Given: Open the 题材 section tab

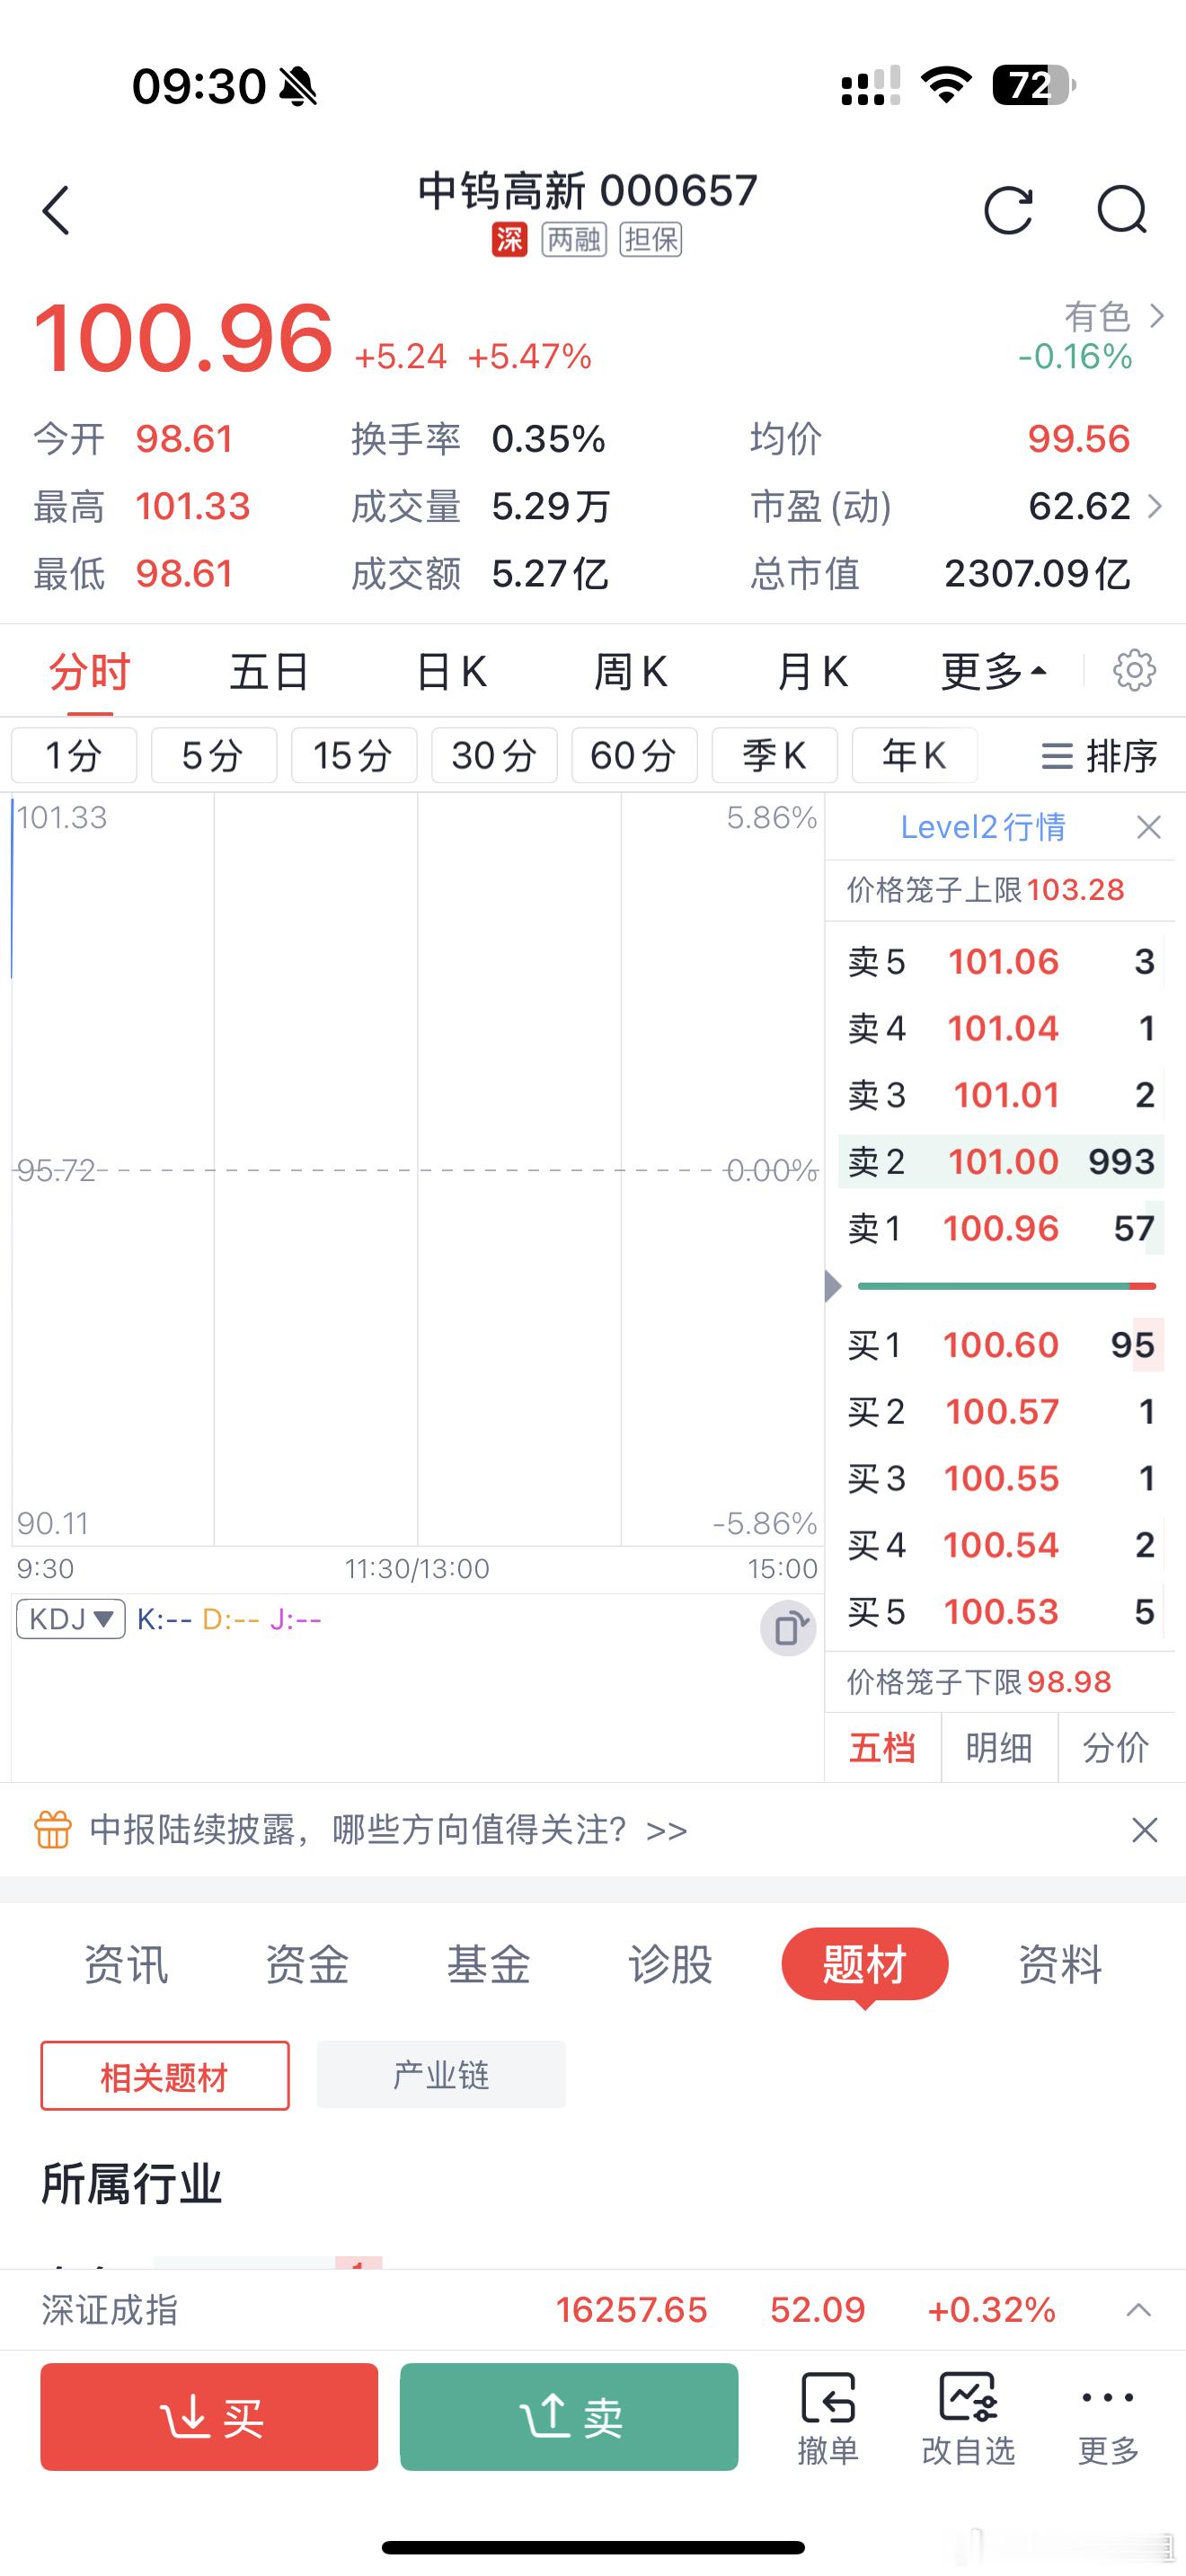Looking at the screenshot, I should [x=865, y=1964].
